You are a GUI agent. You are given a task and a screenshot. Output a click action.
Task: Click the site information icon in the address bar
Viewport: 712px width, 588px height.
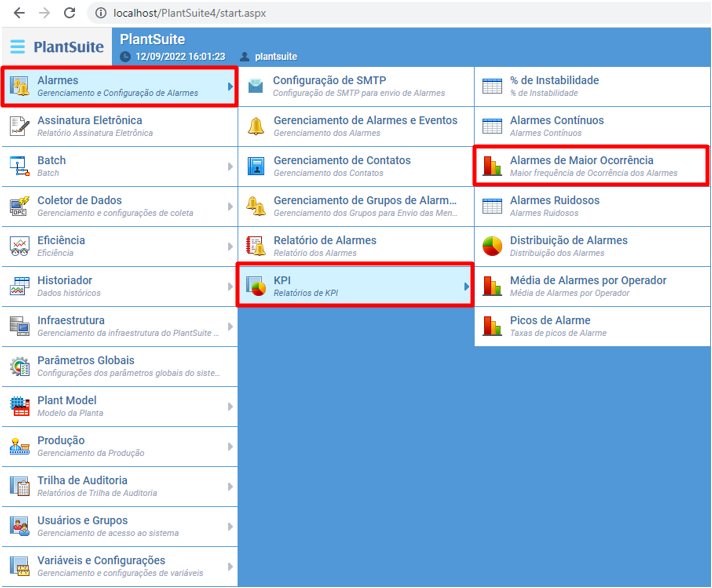click(100, 13)
